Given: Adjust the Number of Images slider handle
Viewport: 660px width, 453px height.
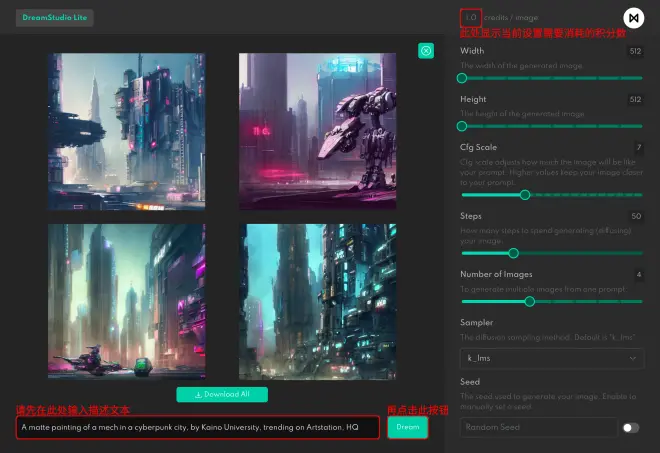Looking at the screenshot, I should pos(530,301).
